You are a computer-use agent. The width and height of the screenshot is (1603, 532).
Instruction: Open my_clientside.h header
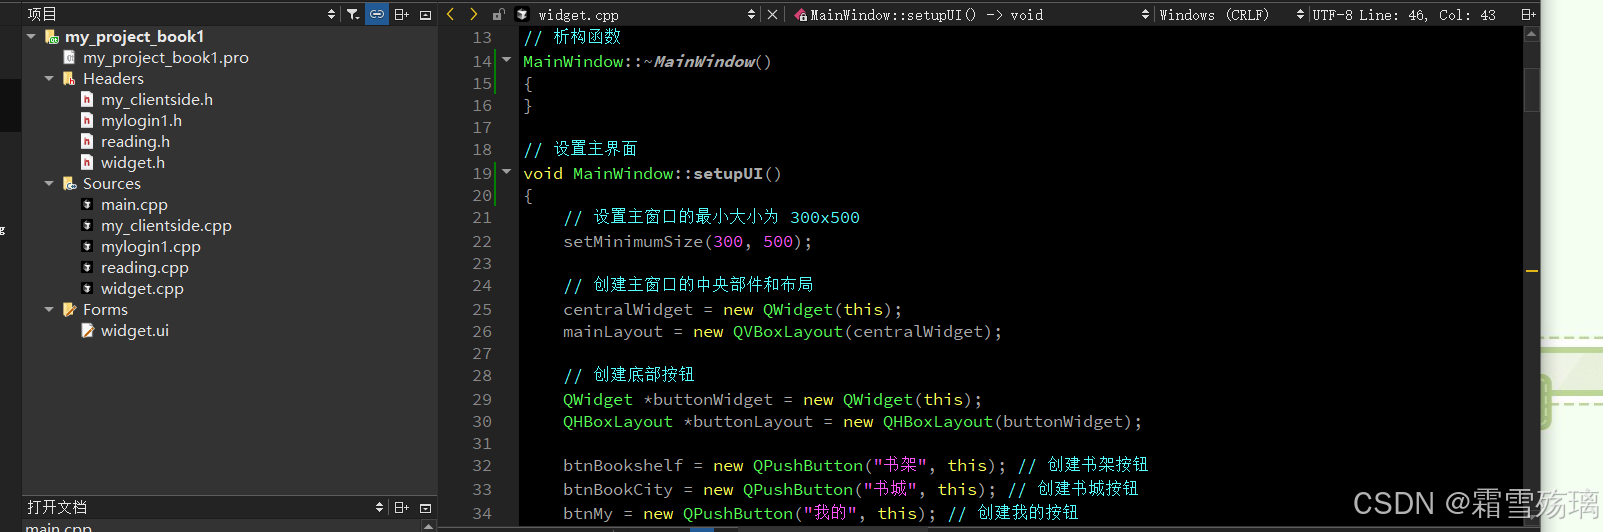tap(157, 99)
